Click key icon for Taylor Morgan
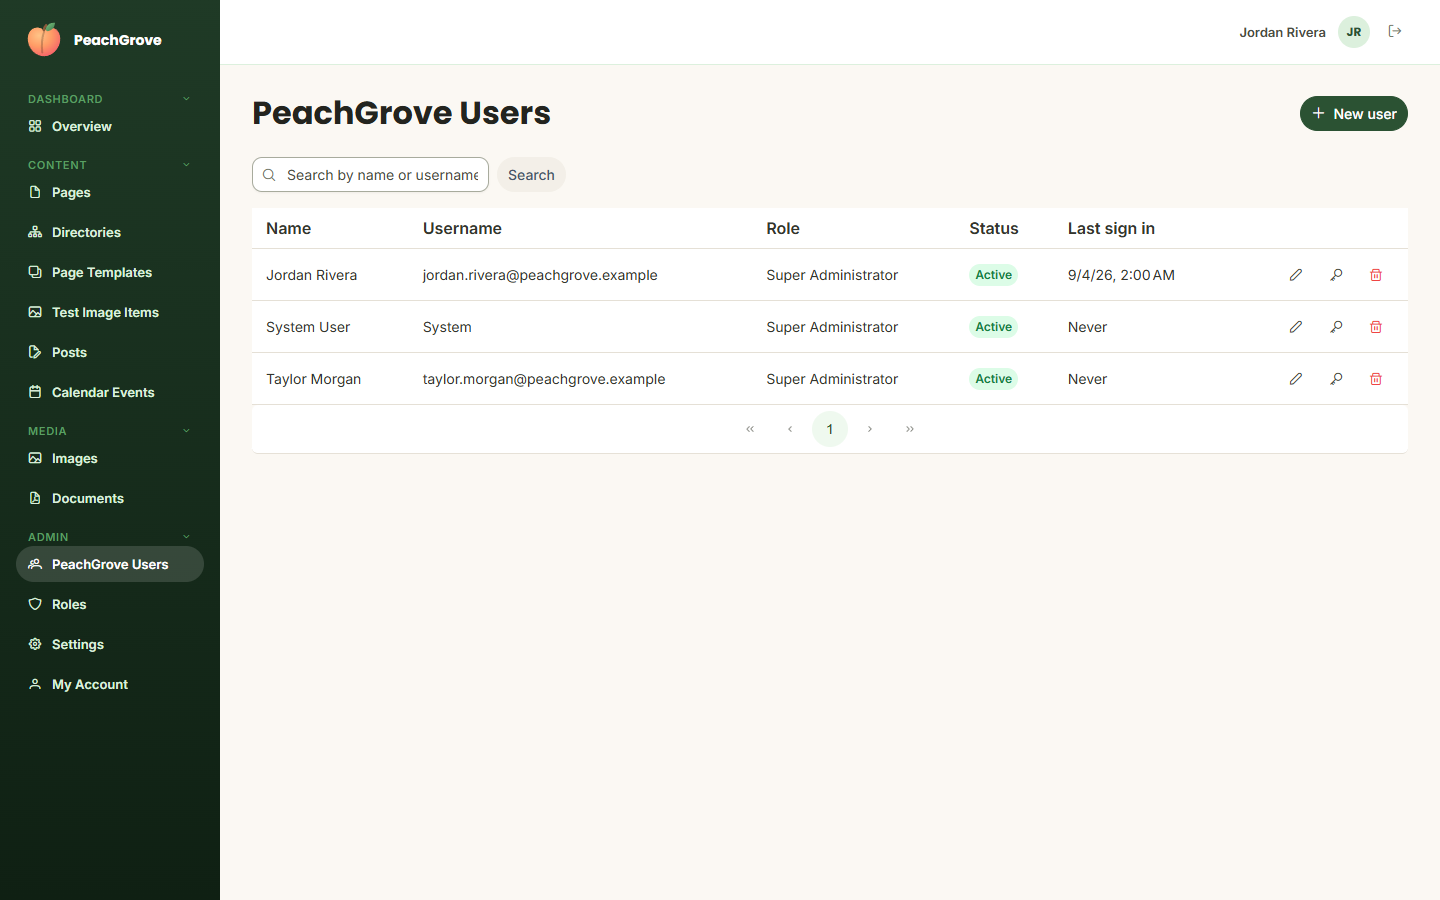The image size is (1440, 900). click(x=1336, y=379)
